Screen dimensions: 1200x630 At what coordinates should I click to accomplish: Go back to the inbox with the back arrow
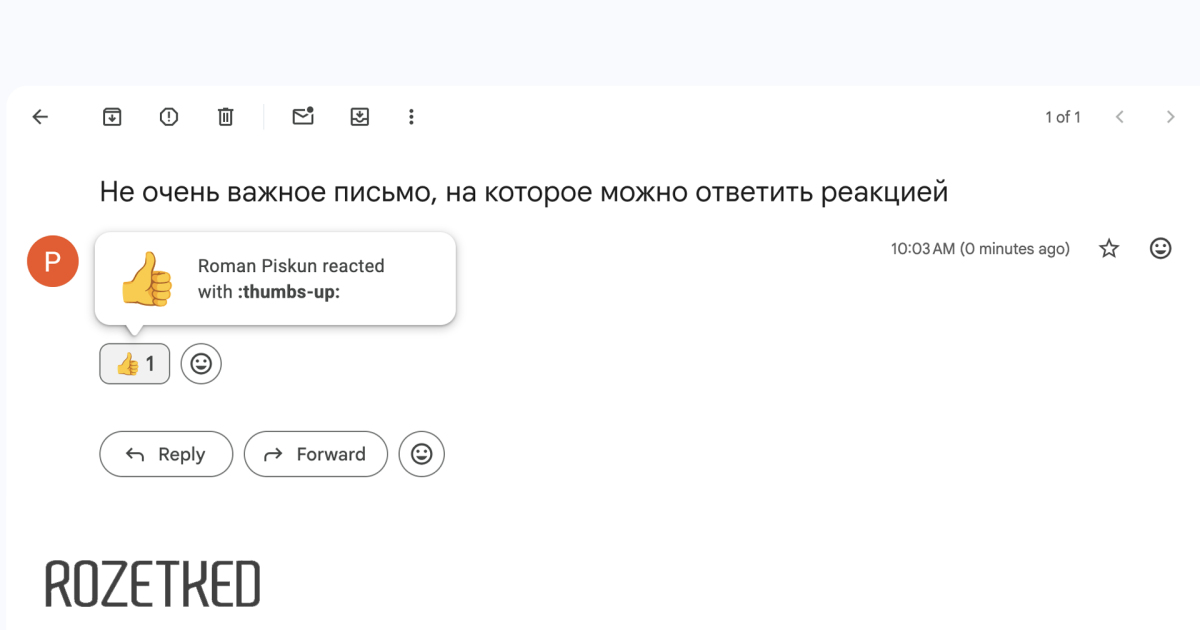pos(40,117)
